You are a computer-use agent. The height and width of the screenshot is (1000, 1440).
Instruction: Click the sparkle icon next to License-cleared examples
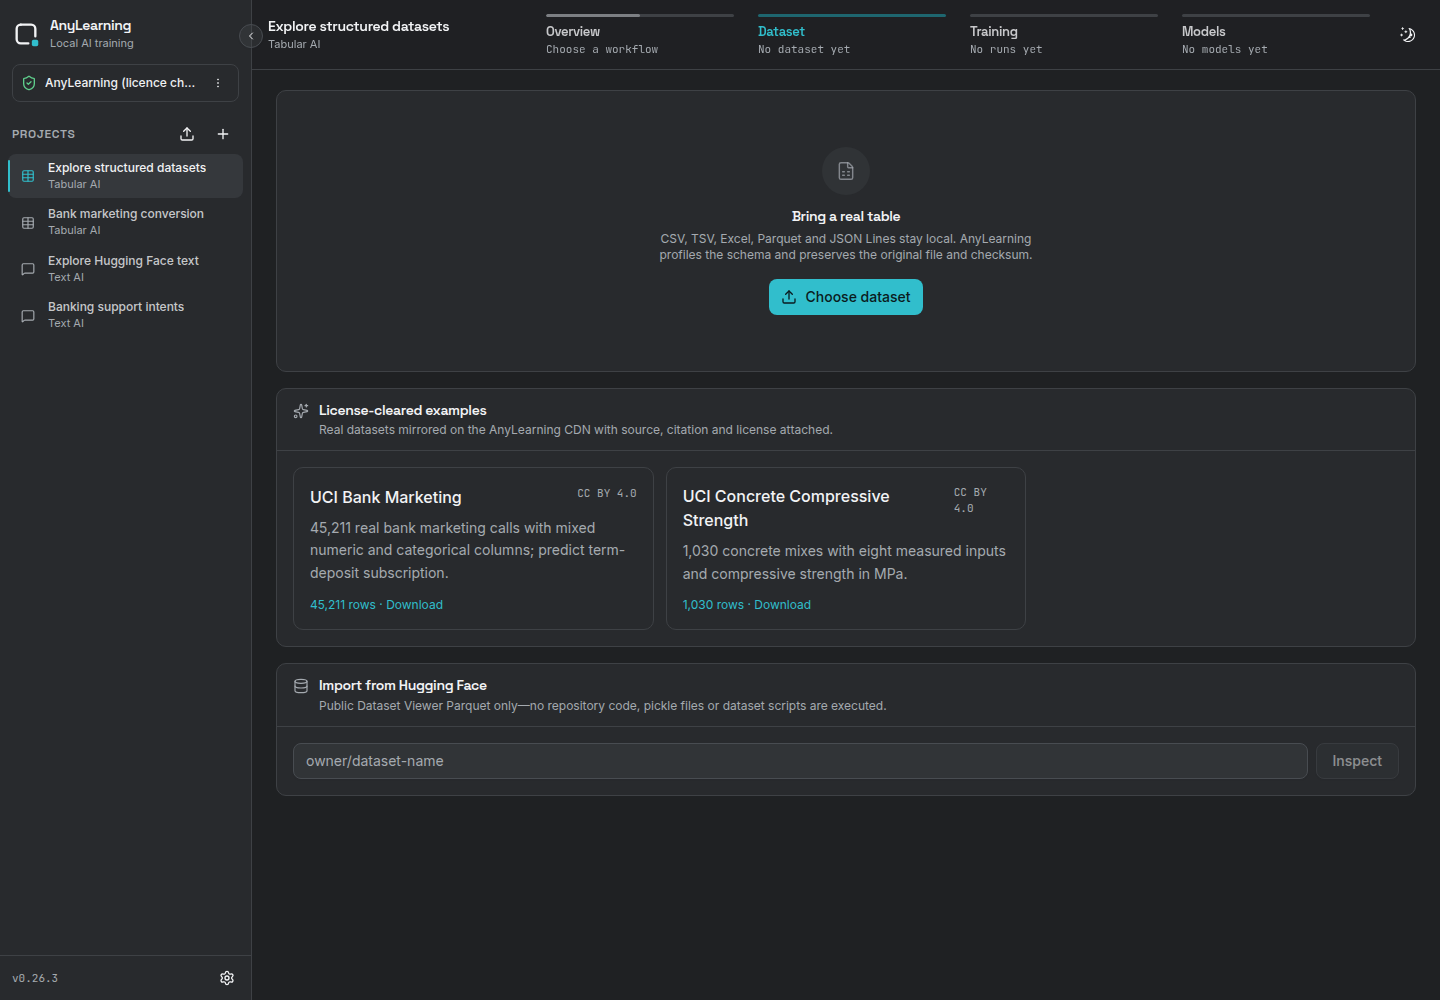[301, 411]
